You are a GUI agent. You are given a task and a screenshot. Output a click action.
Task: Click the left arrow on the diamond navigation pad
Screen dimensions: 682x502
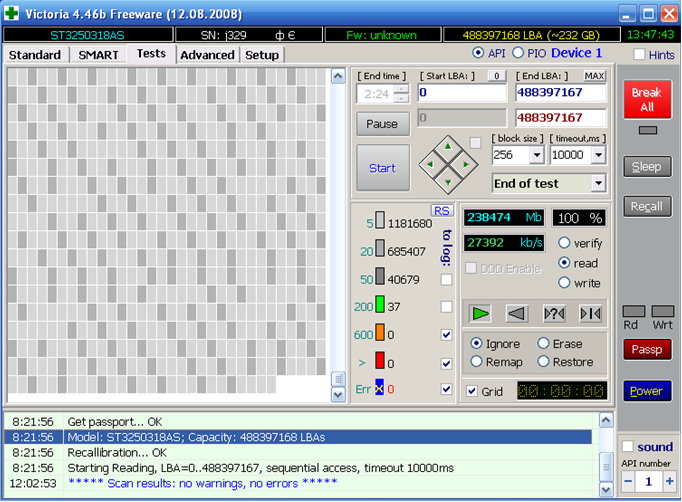pos(430,164)
